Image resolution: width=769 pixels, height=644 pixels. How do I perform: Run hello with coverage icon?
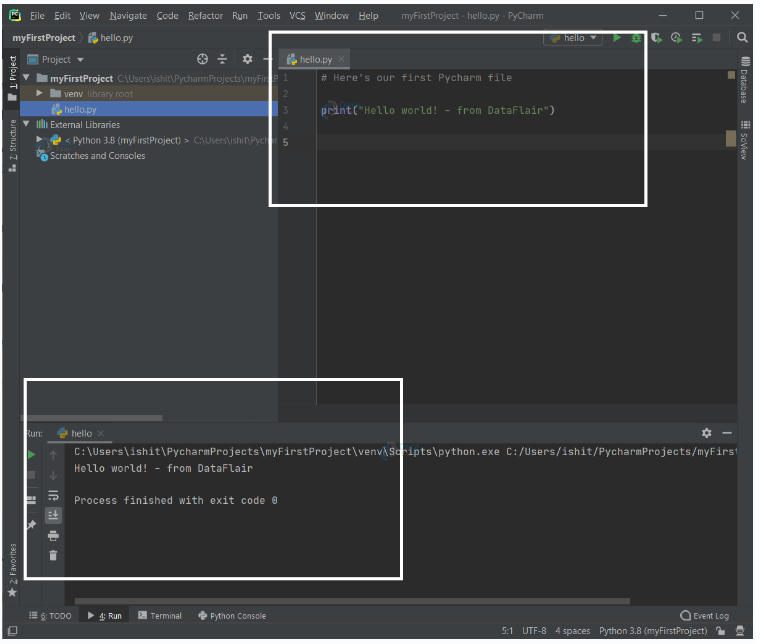click(656, 38)
